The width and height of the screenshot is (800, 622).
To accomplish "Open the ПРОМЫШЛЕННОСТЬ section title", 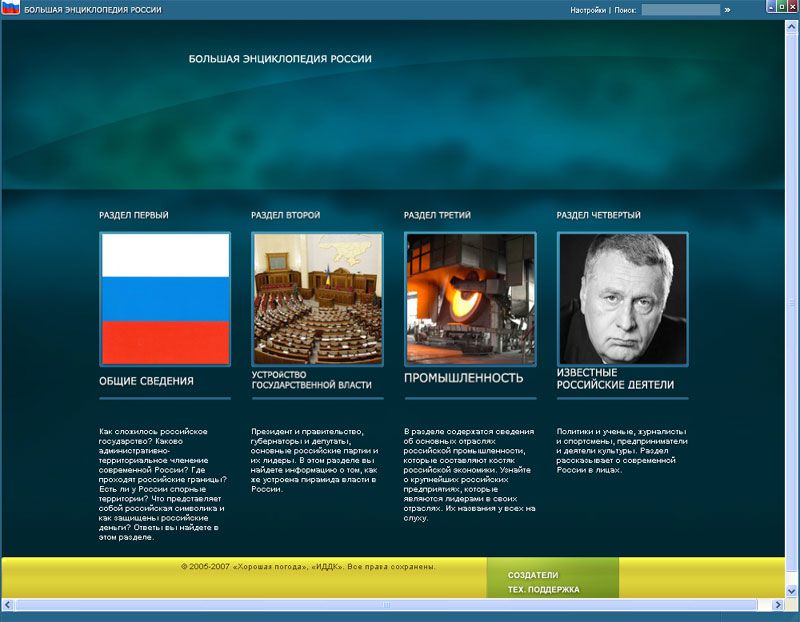I will pyautogui.click(x=463, y=378).
